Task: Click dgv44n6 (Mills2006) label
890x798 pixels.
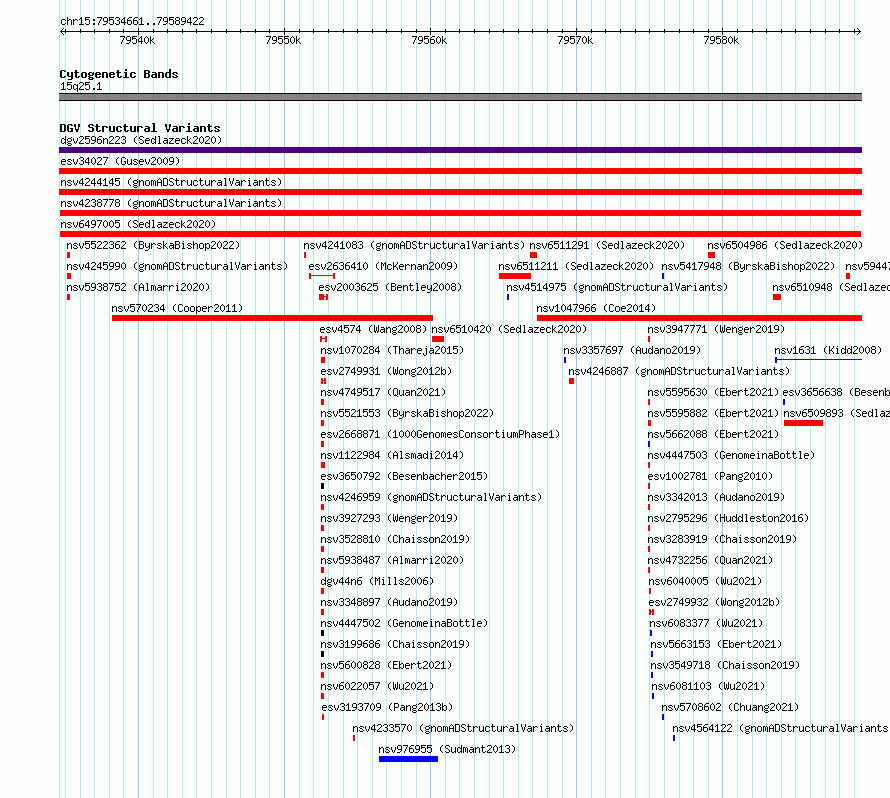Action: (x=377, y=581)
